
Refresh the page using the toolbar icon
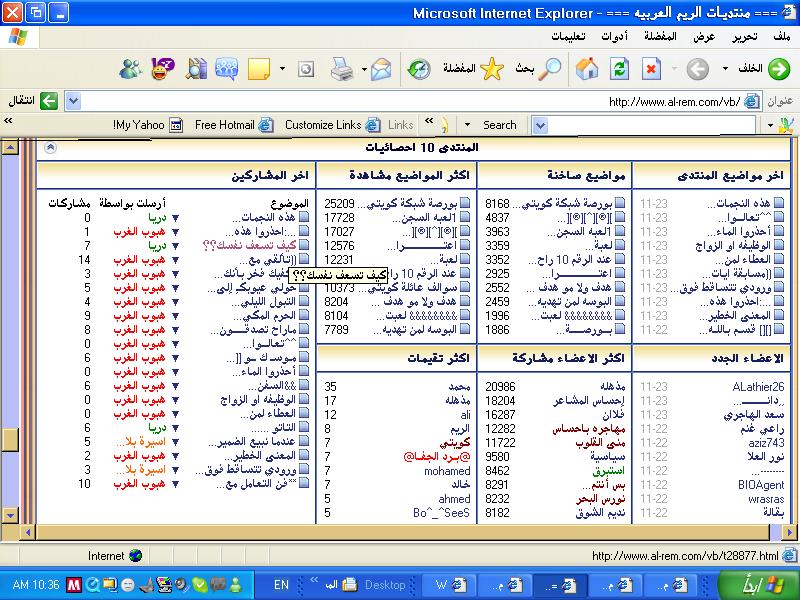point(620,69)
